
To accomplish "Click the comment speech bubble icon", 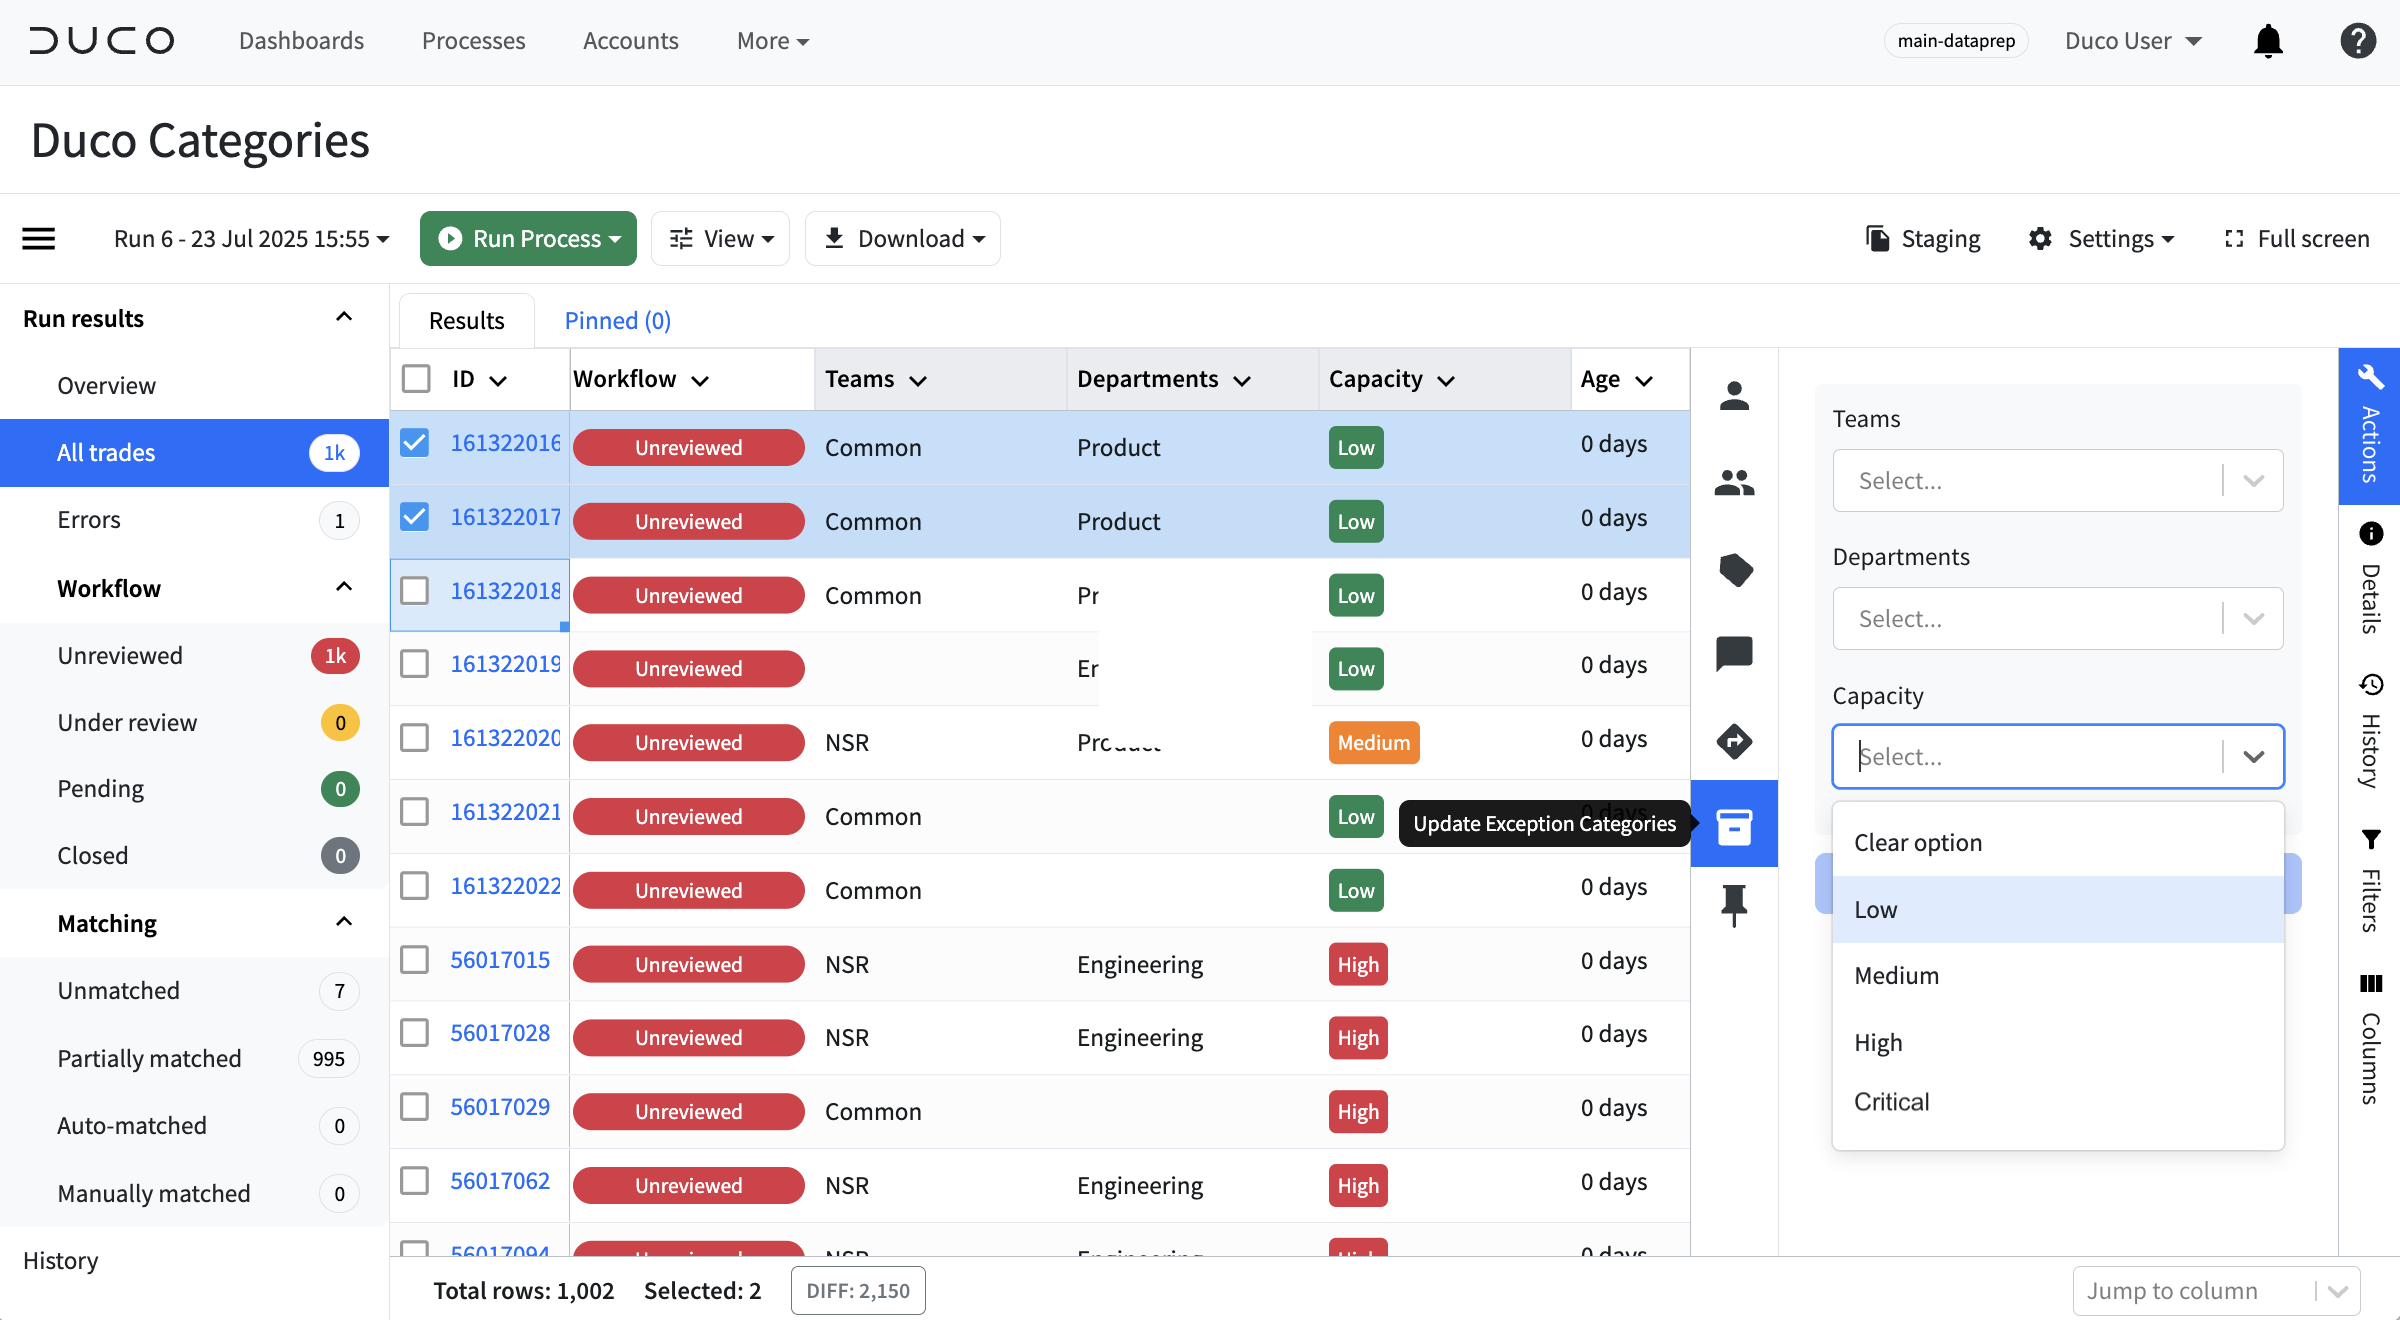I will pyautogui.click(x=1734, y=654).
